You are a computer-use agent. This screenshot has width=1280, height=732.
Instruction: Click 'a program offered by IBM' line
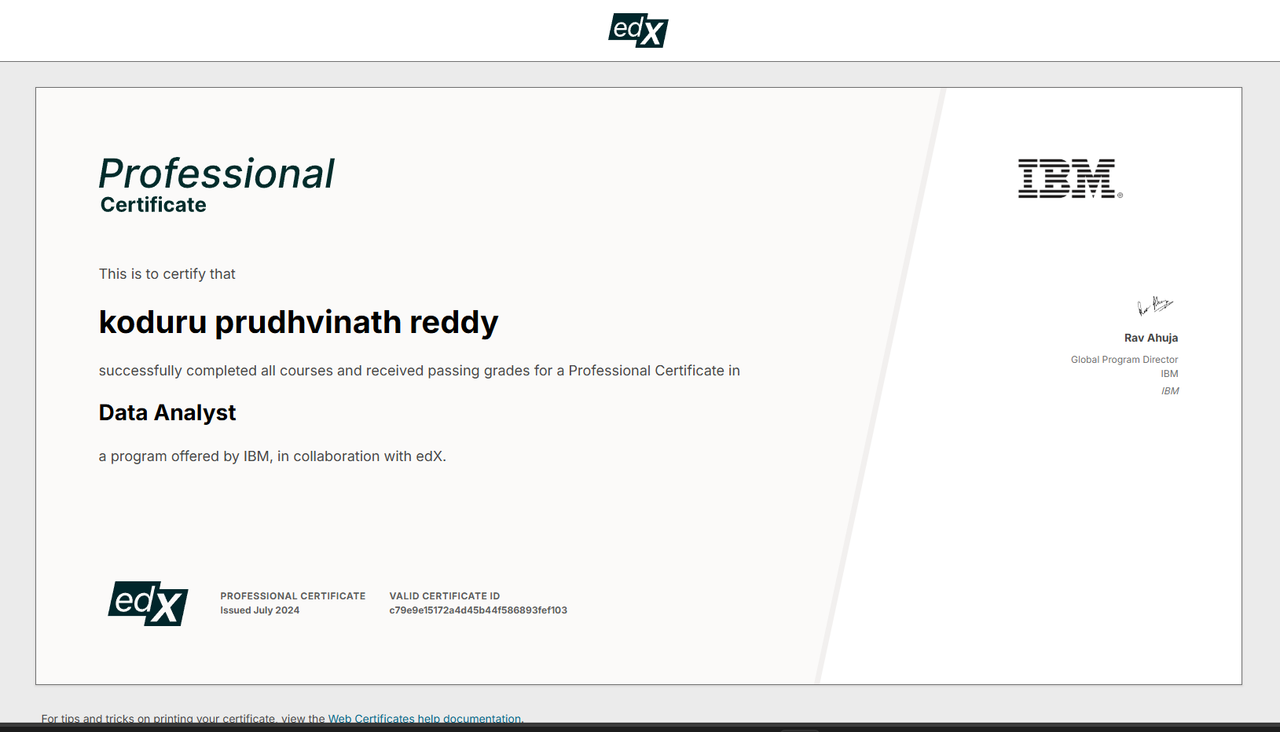click(272, 456)
